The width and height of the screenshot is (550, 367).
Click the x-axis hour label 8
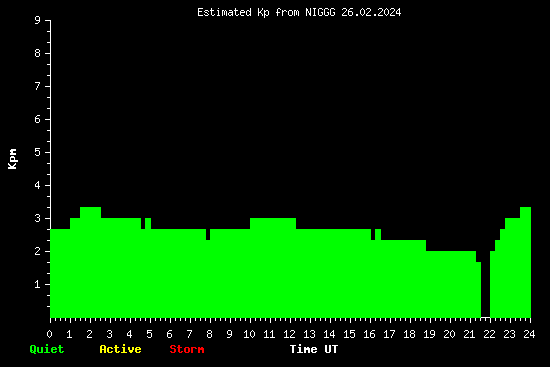209,334
